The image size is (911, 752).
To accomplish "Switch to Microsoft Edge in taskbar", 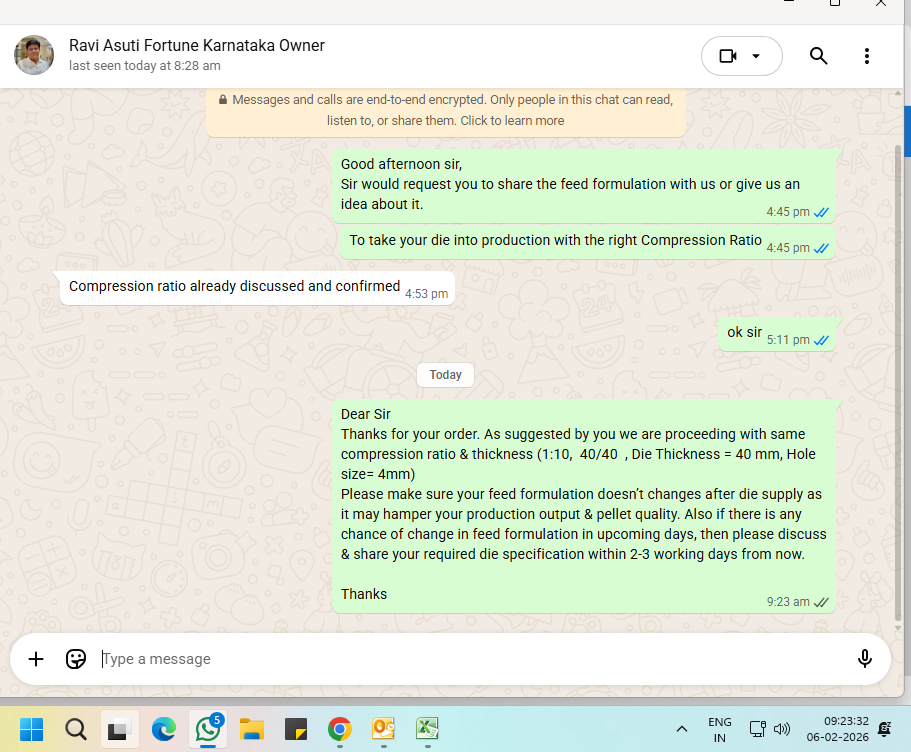I will pyautogui.click(x=164, y=729).
